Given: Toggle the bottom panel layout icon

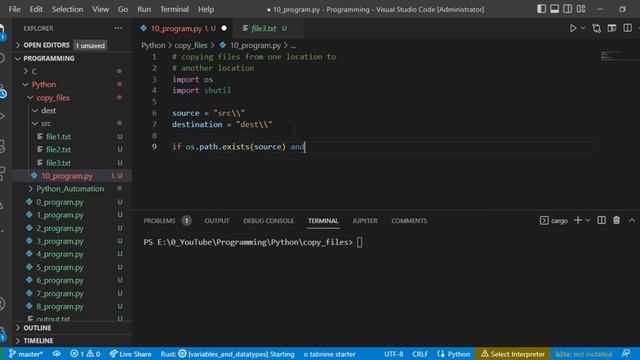Looking at the screenshot, I should tap(554, 9).
